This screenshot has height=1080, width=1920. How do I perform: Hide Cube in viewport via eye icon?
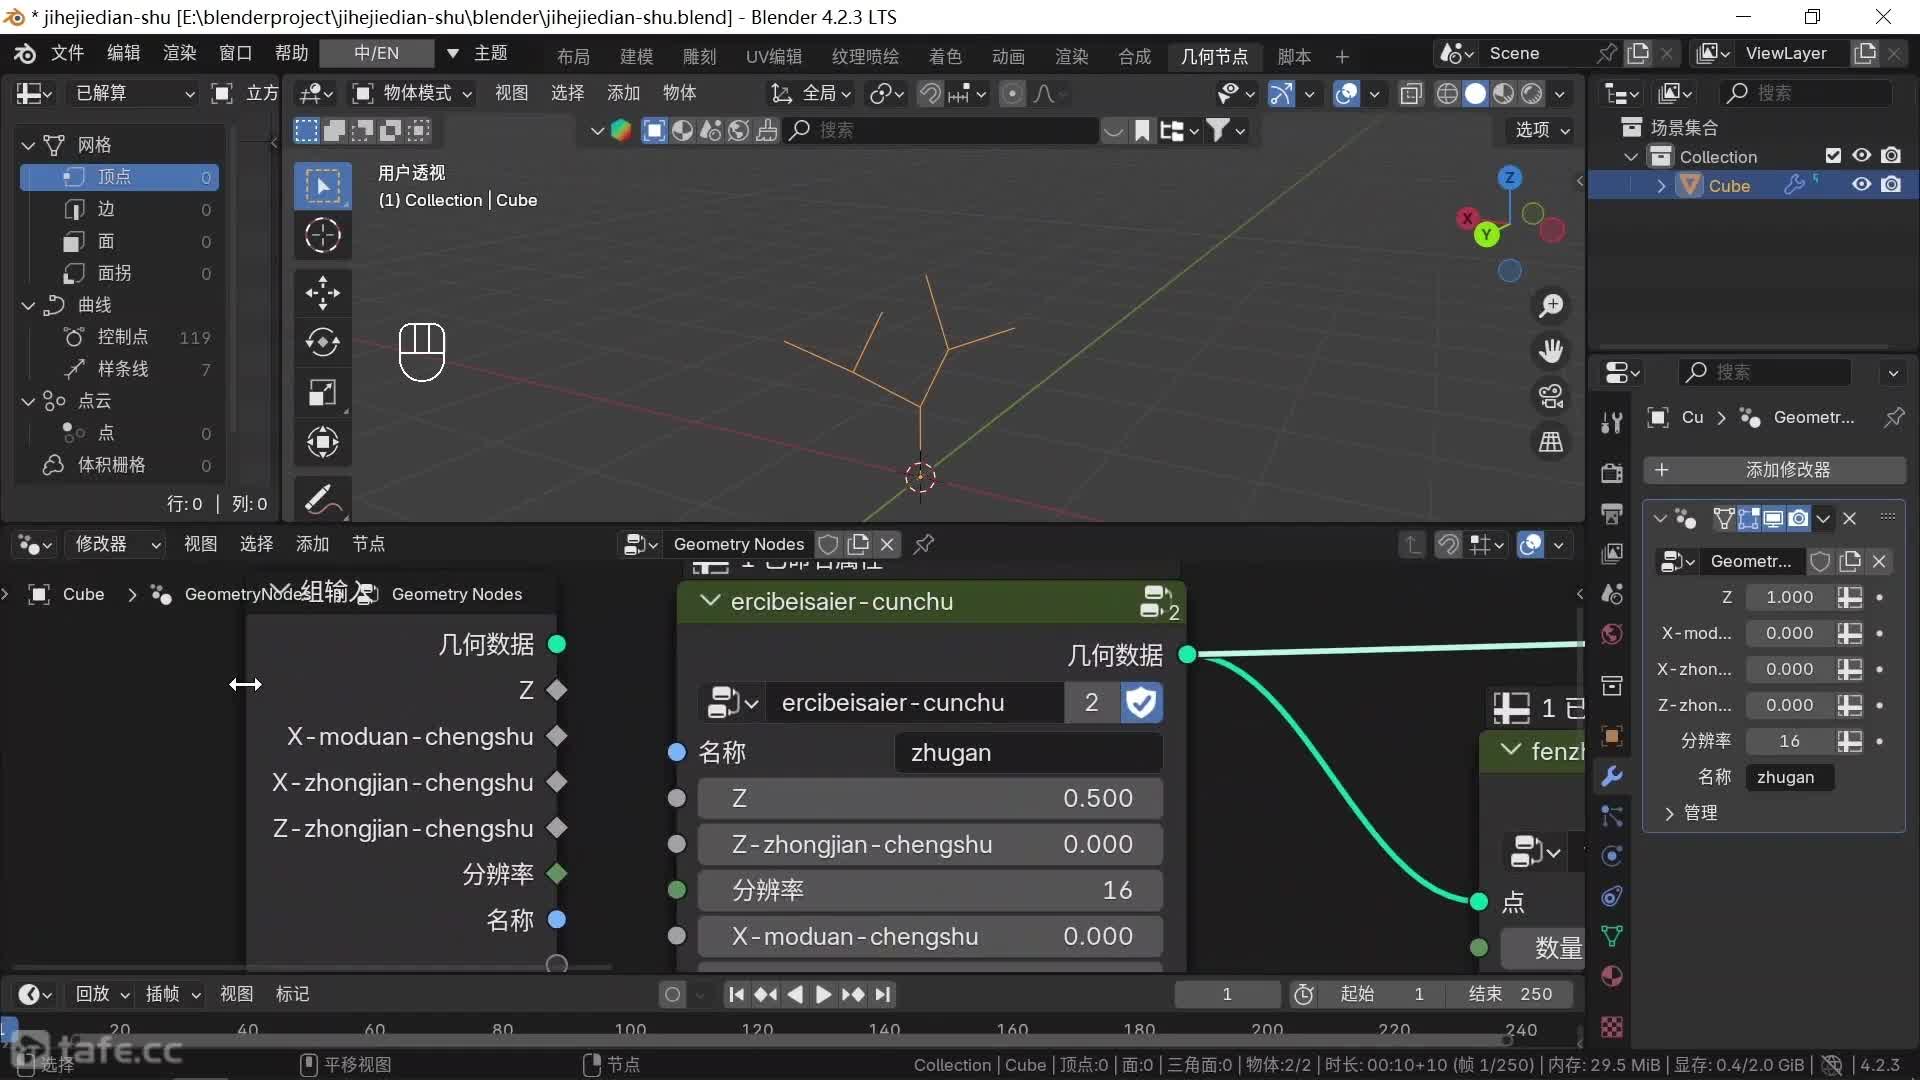click(1861, 185)
